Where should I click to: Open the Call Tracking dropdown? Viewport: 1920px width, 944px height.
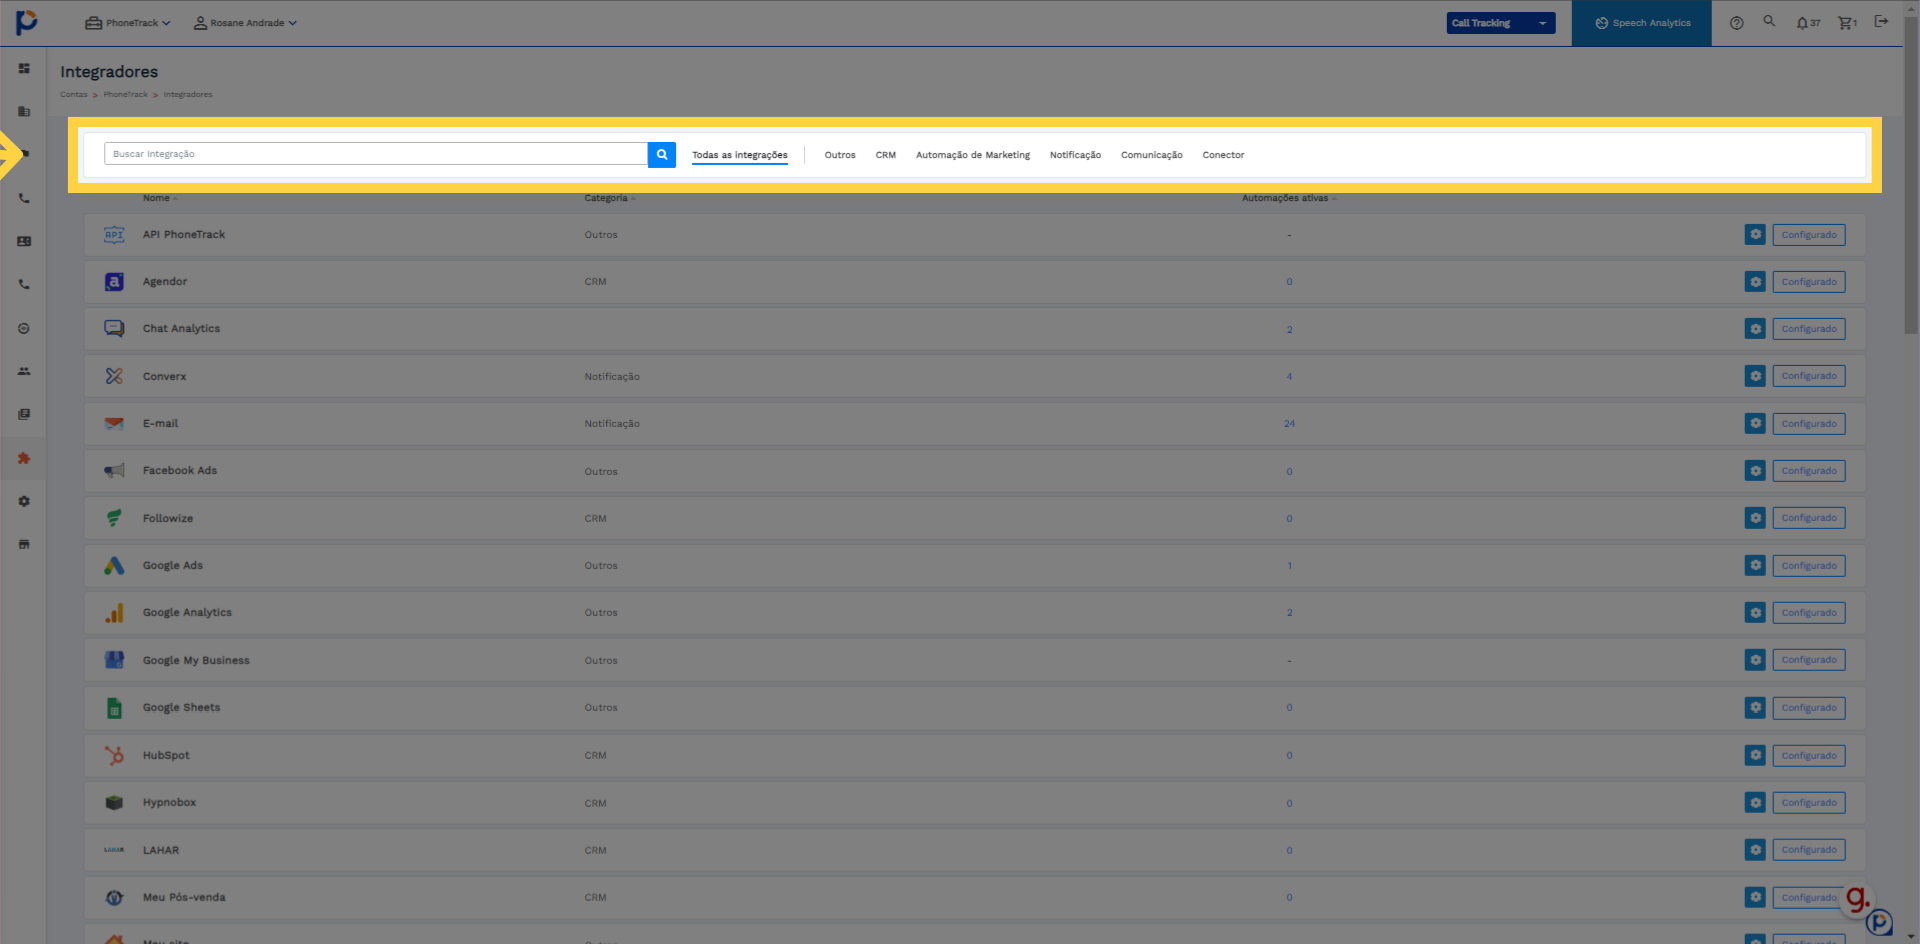[1500, 23]
